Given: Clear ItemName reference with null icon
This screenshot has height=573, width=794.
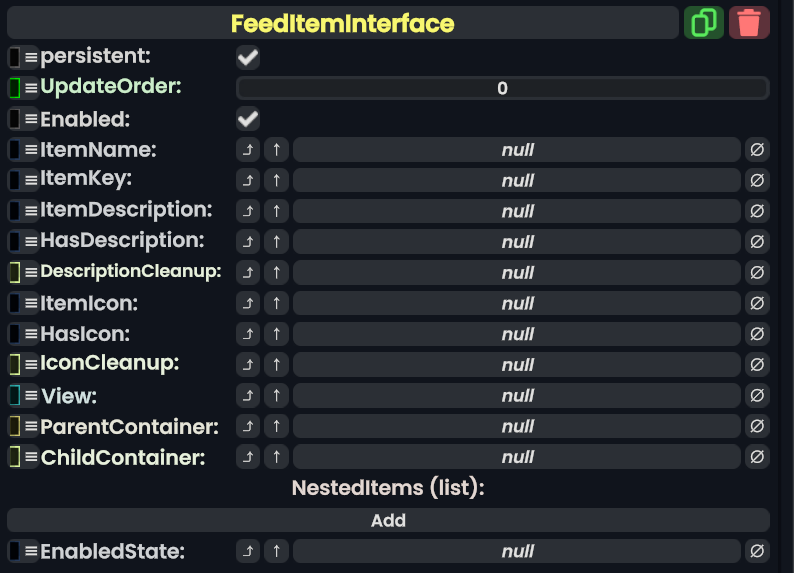Looking at the screenshot, I should (757, 150).
